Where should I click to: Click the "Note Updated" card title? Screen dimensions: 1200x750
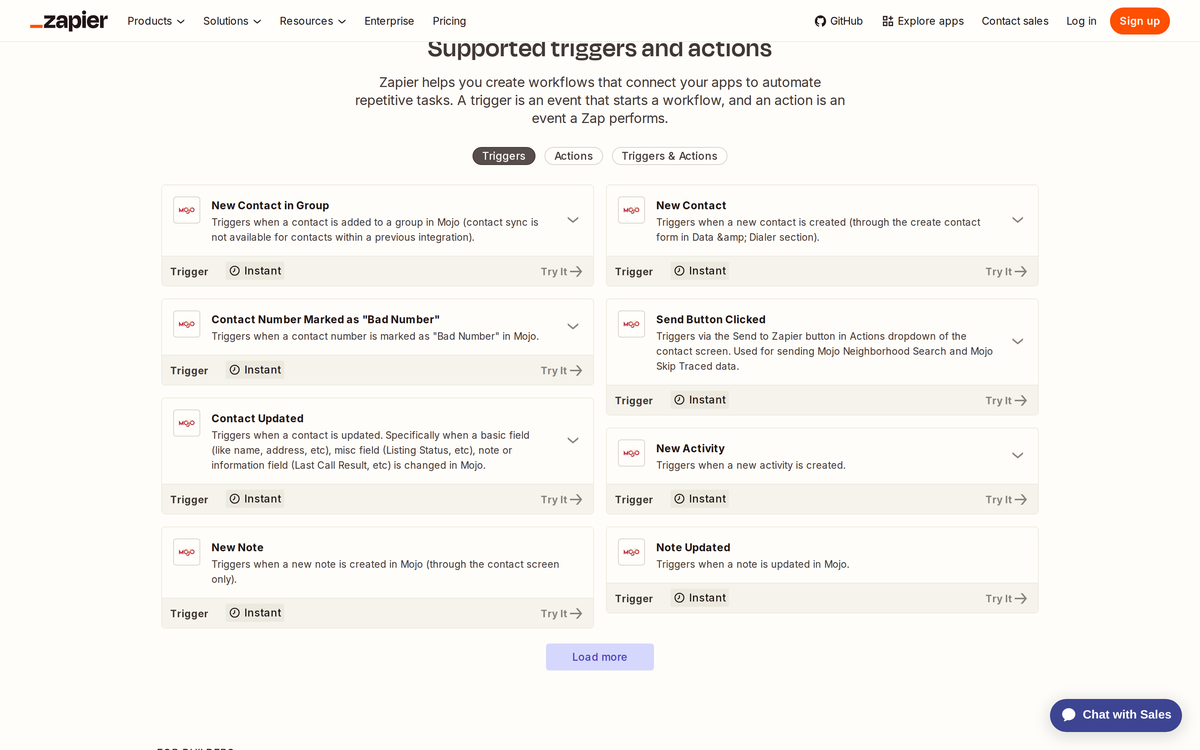pos(693,548)
